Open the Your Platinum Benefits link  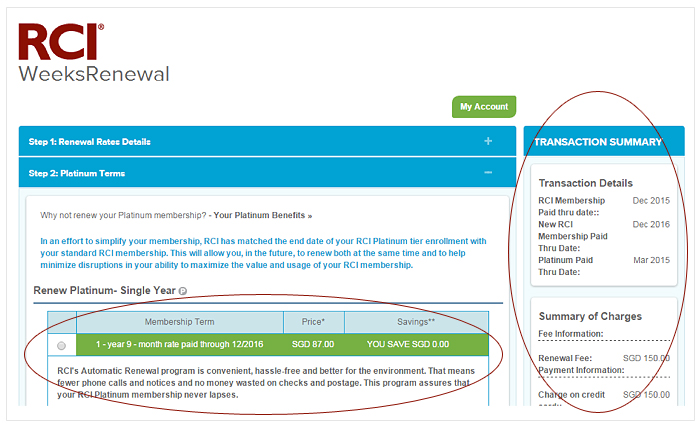262,215
